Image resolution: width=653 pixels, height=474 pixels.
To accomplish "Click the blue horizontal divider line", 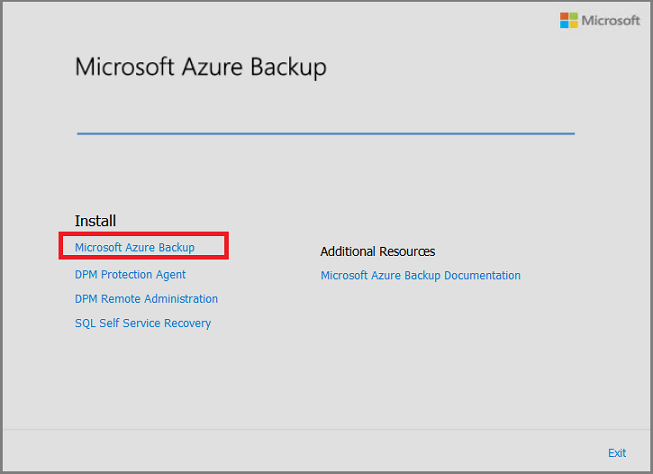I will pyautogui.click(x=326, y=133).
